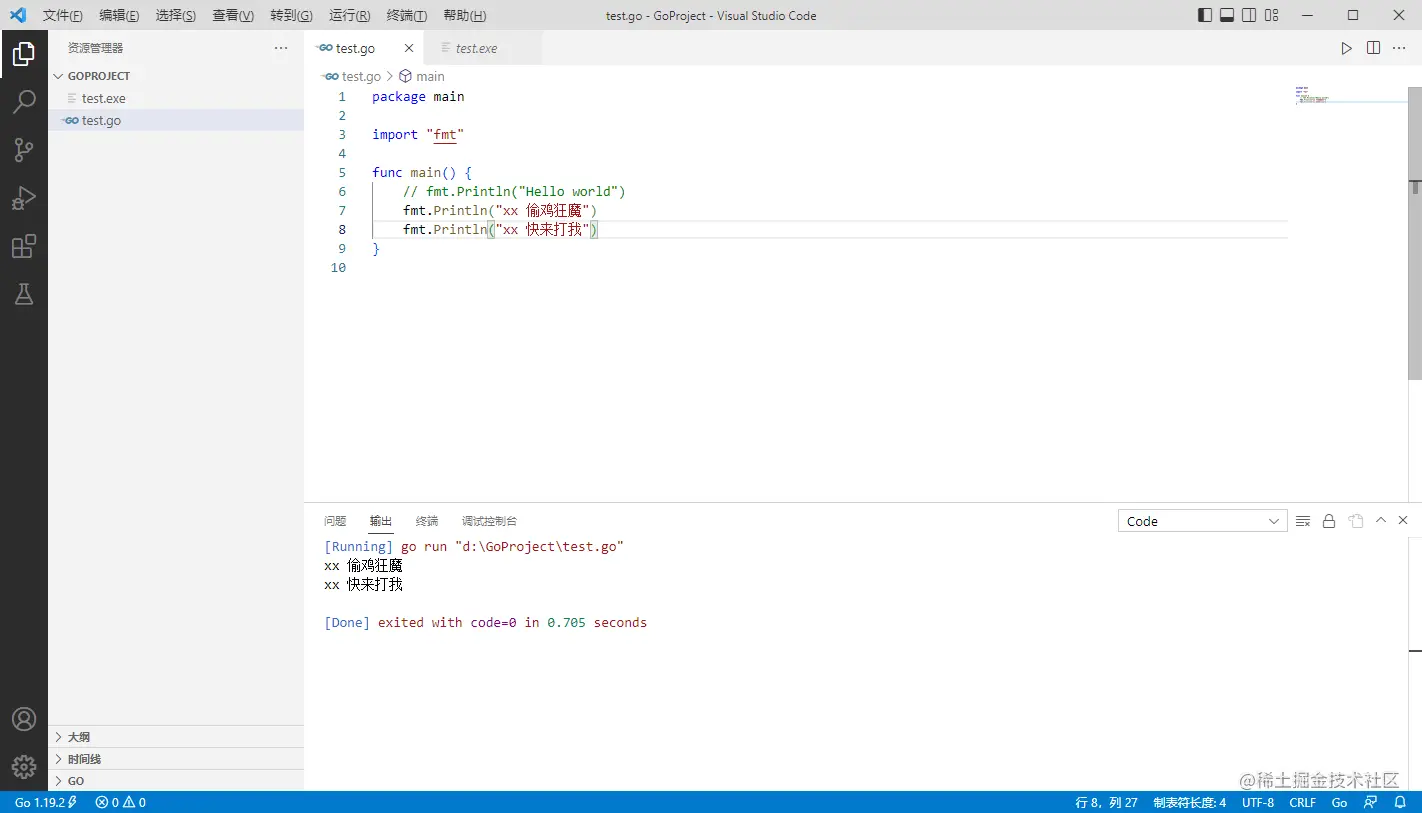Customize layout icon in title bar
Viewport: 1422px width, 813px height.
click(1272, 15)
